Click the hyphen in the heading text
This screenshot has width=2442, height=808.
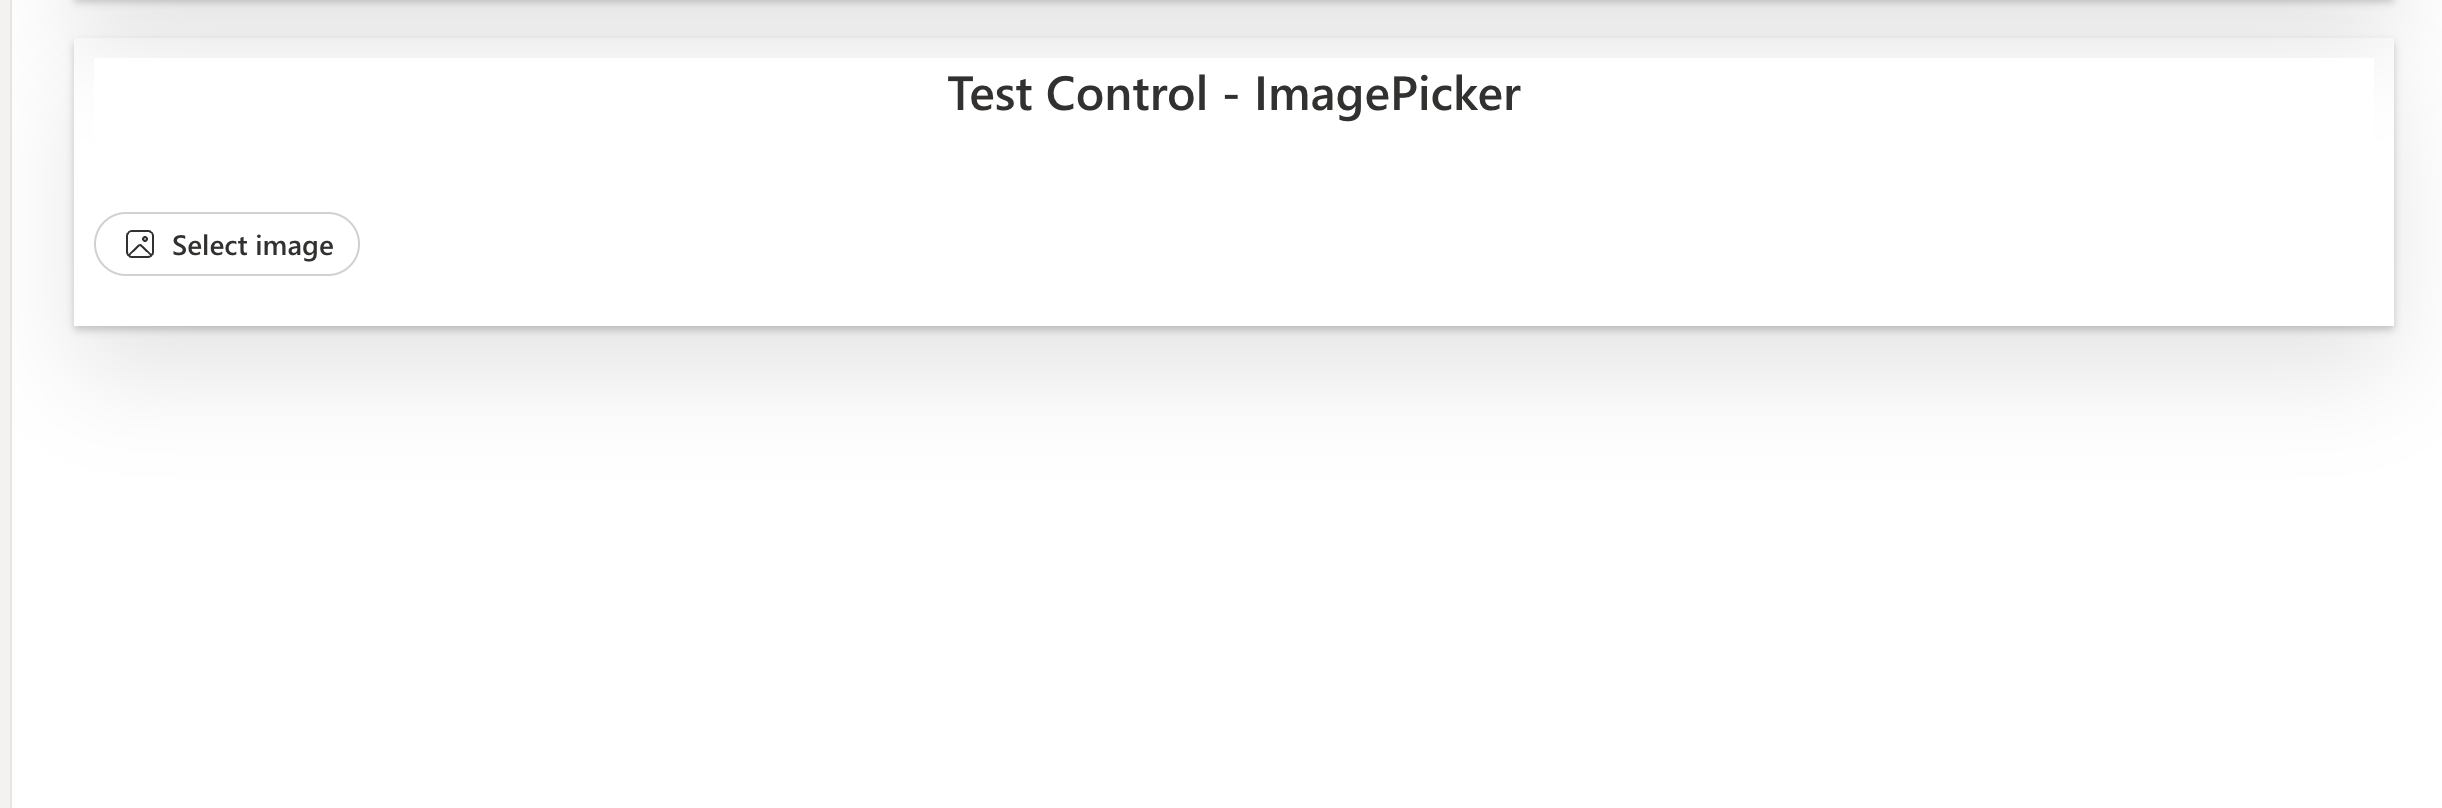pyautogui.click(x=1231, y=97)
